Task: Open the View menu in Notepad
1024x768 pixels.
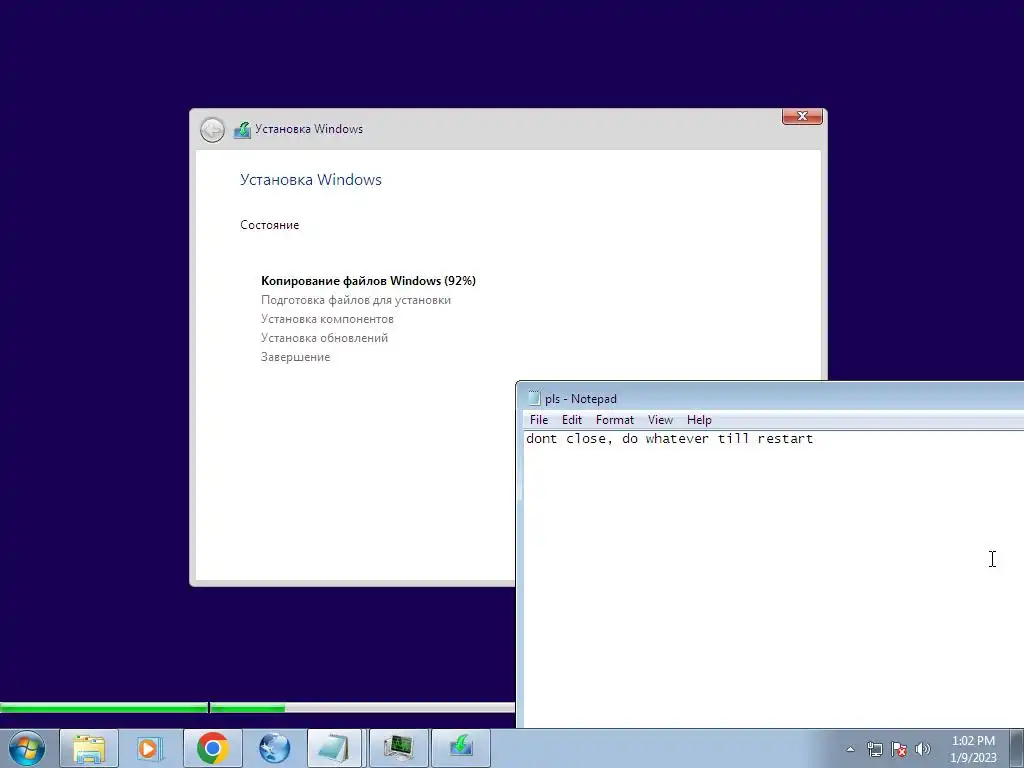Action: [x=660, y=420]
